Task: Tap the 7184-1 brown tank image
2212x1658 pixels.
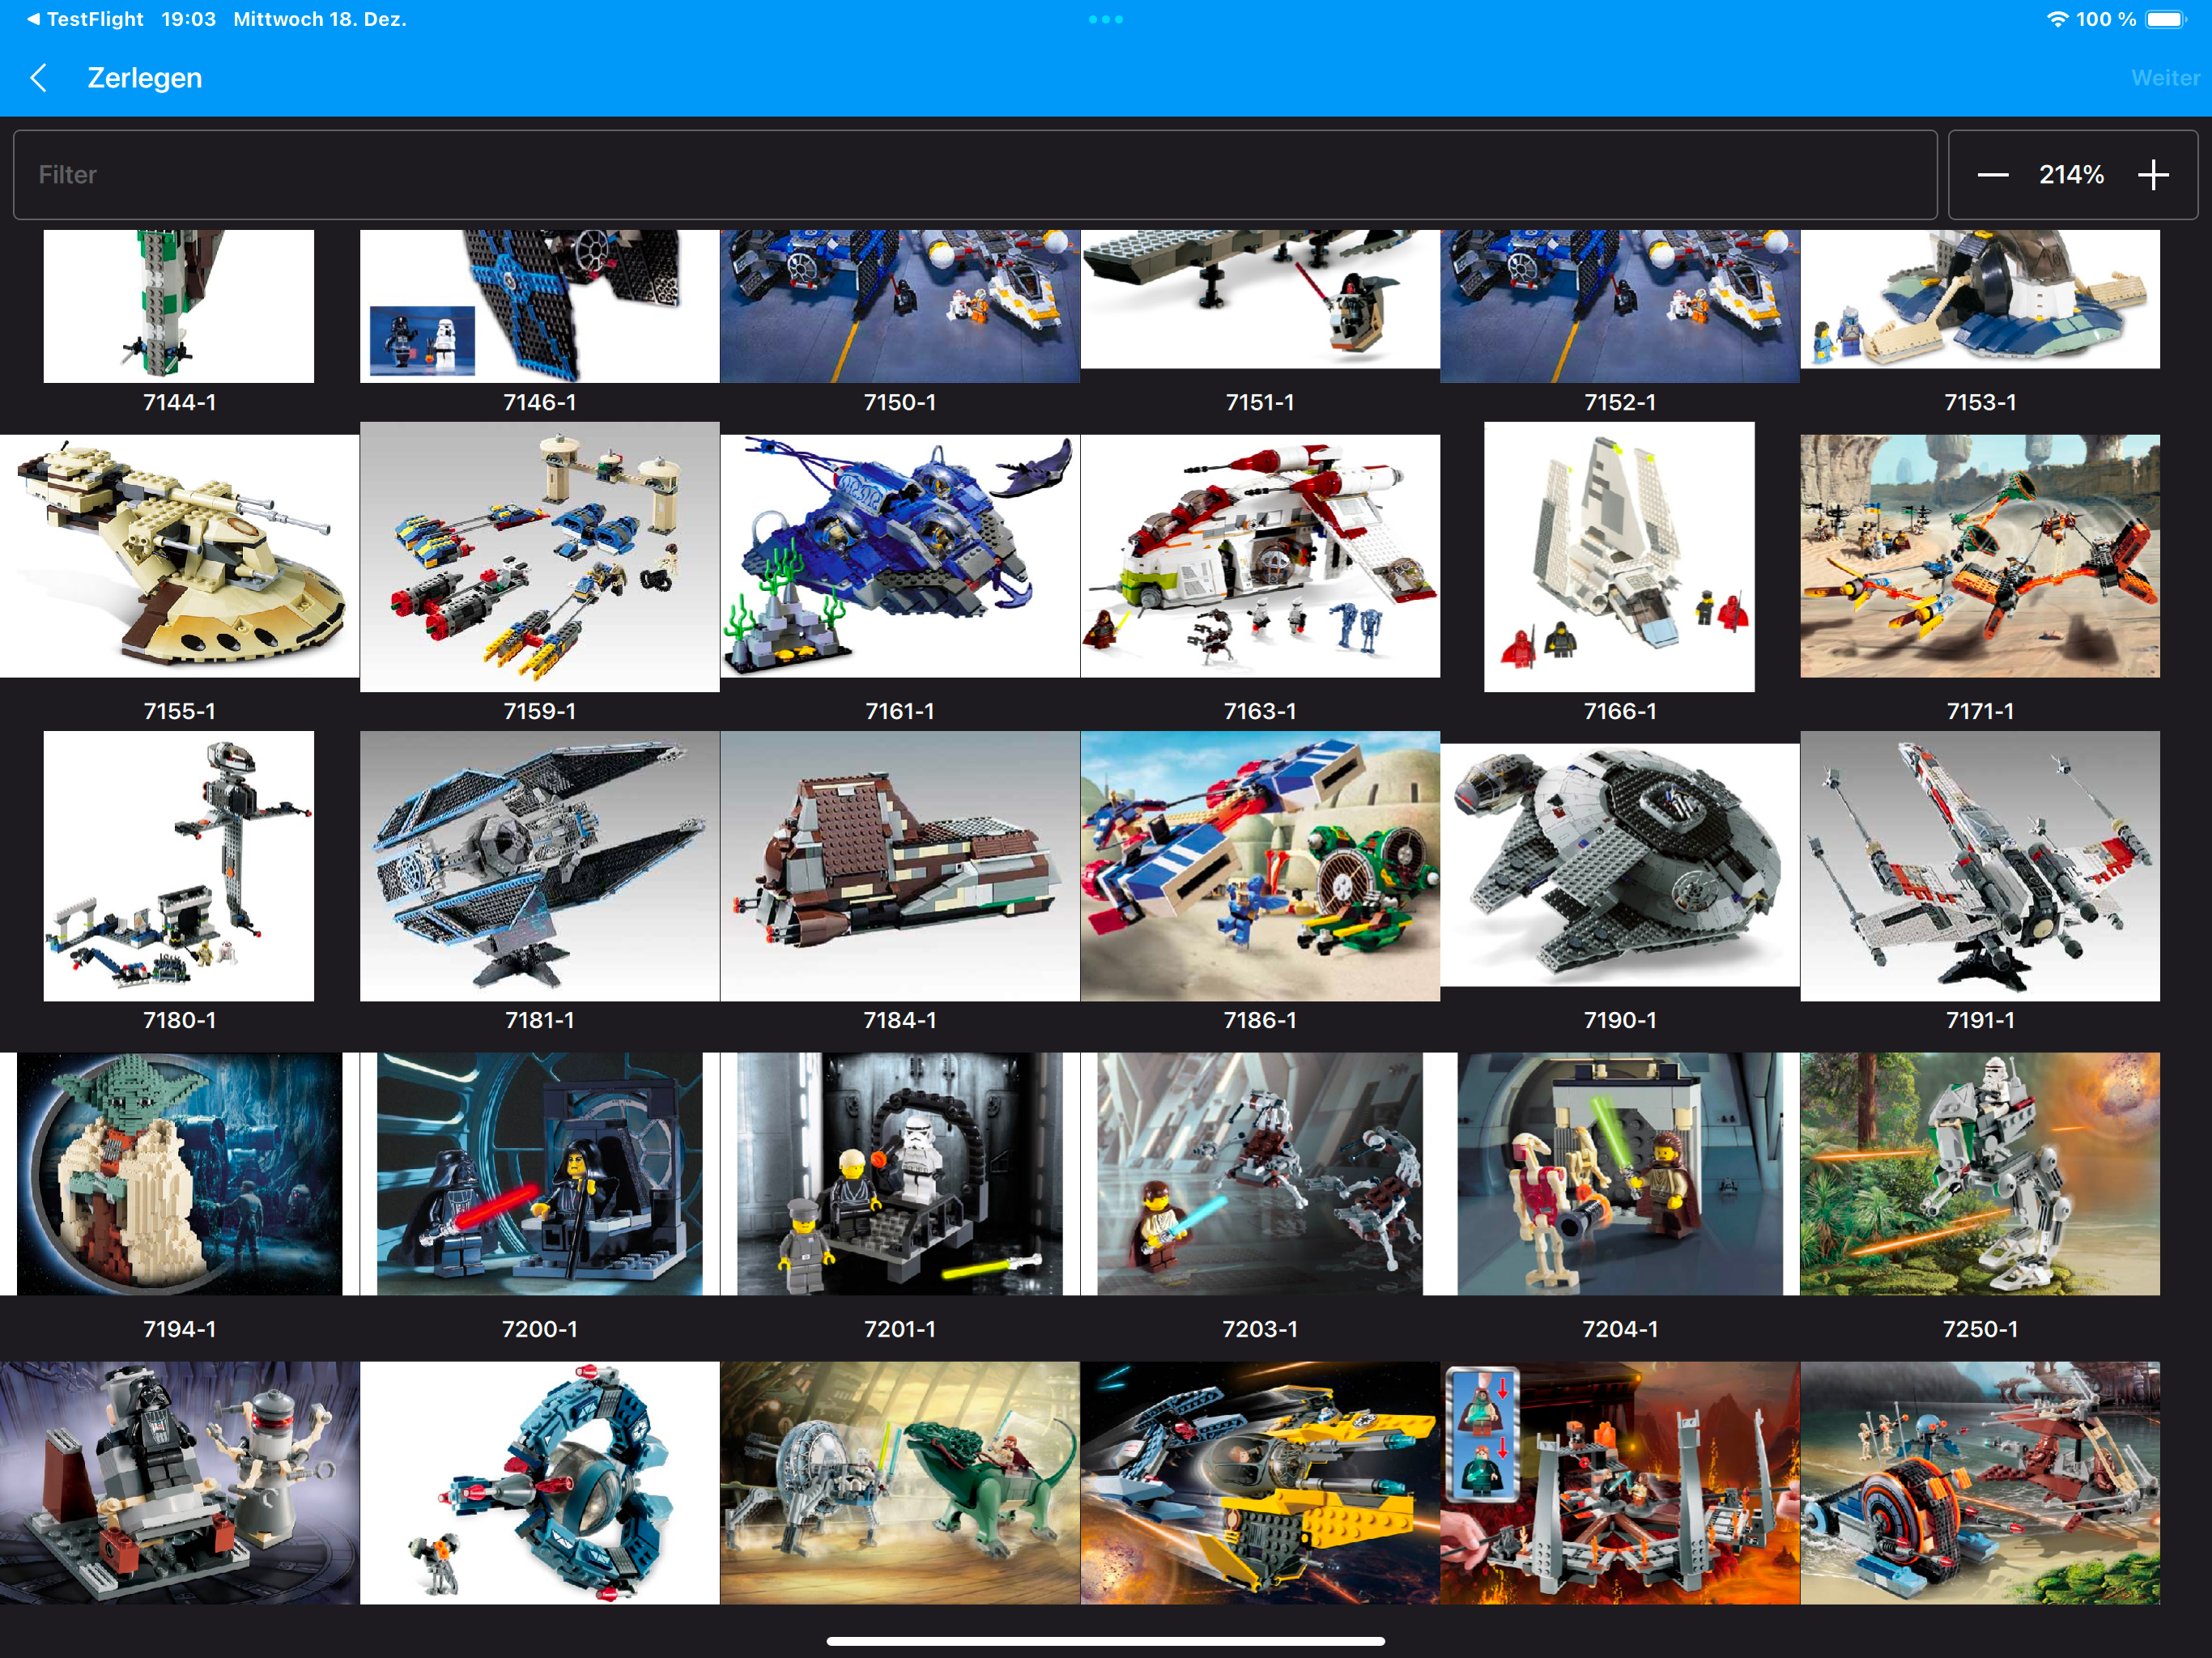Action: click(900, 866)
